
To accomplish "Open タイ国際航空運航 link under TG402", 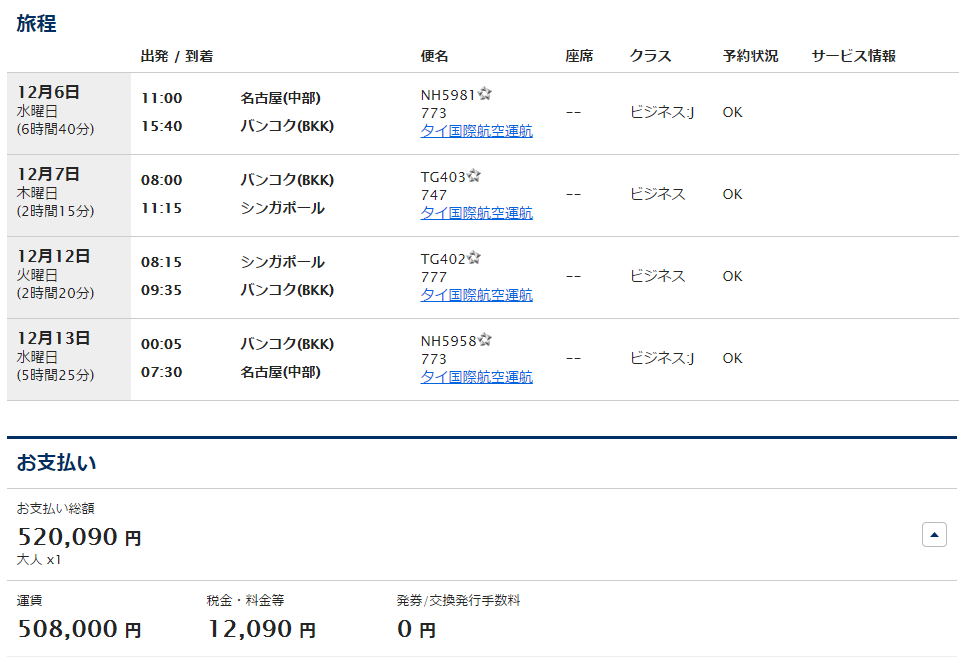I will pos(476,295).
